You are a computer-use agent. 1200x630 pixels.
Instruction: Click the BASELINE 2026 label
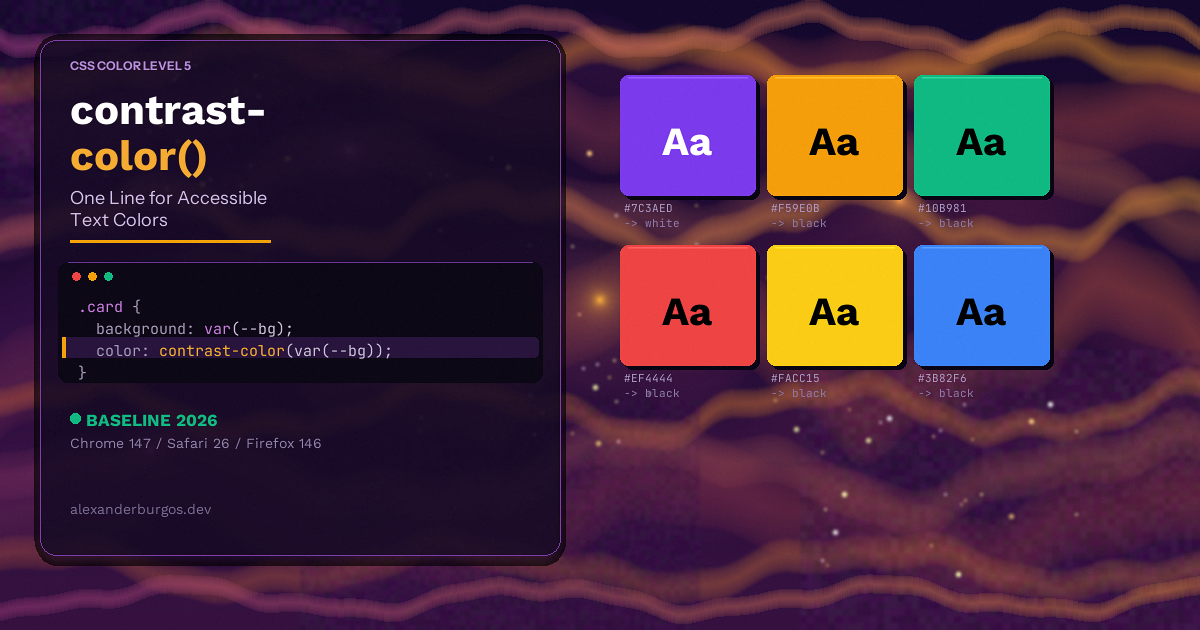[151, 420]
